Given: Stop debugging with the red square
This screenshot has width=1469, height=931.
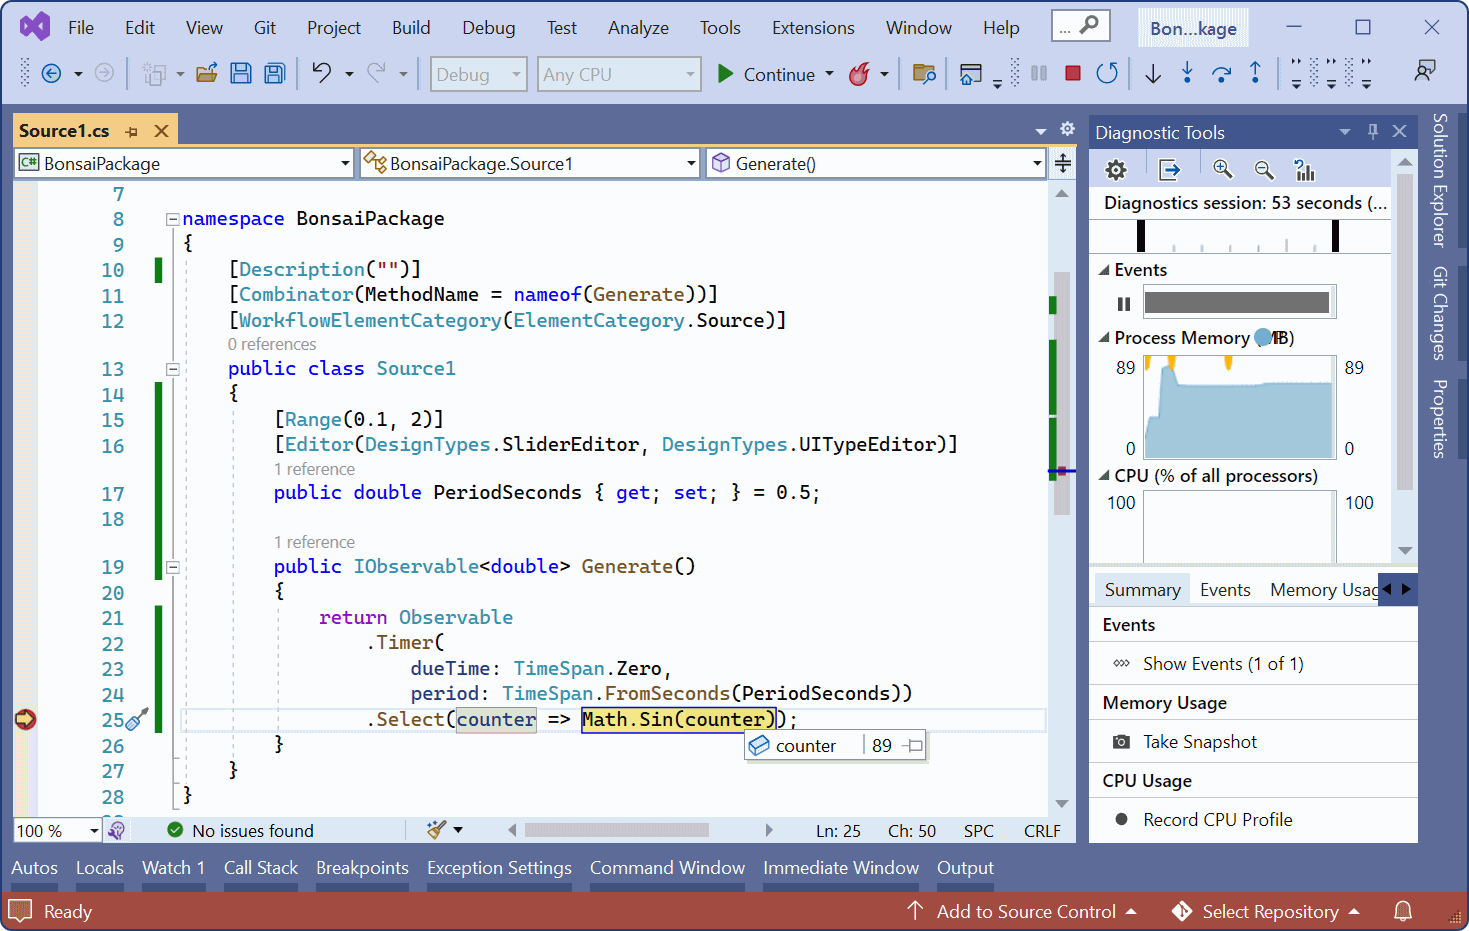Looking at the screenshot, I should point(1073,73).
